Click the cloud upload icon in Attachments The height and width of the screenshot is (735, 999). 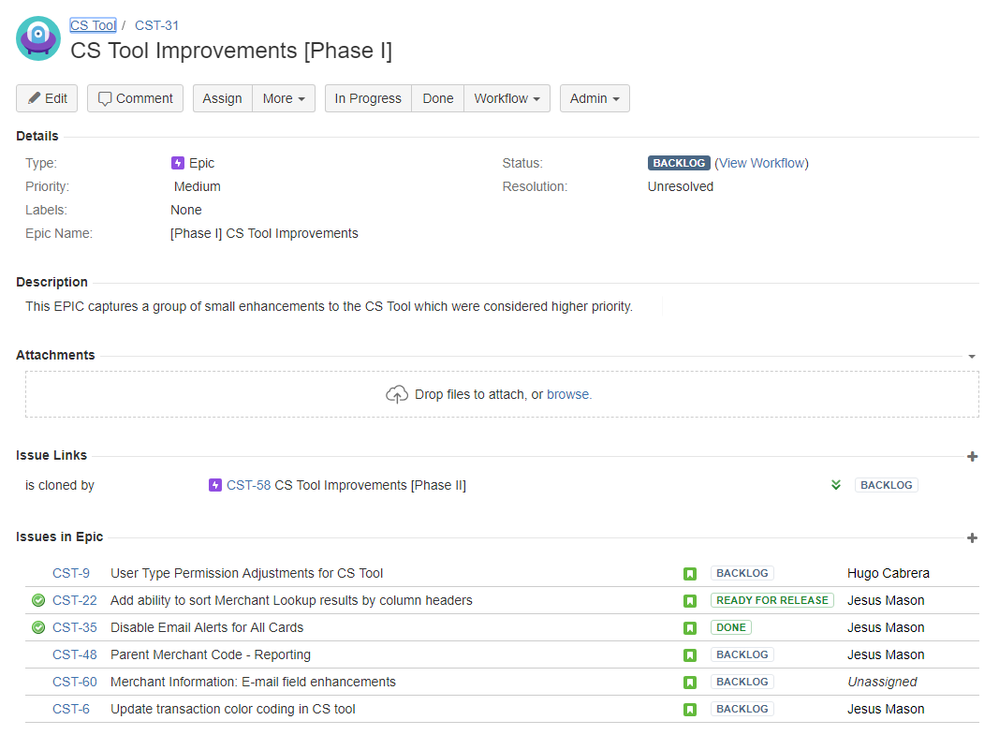(x=397, y=394)
